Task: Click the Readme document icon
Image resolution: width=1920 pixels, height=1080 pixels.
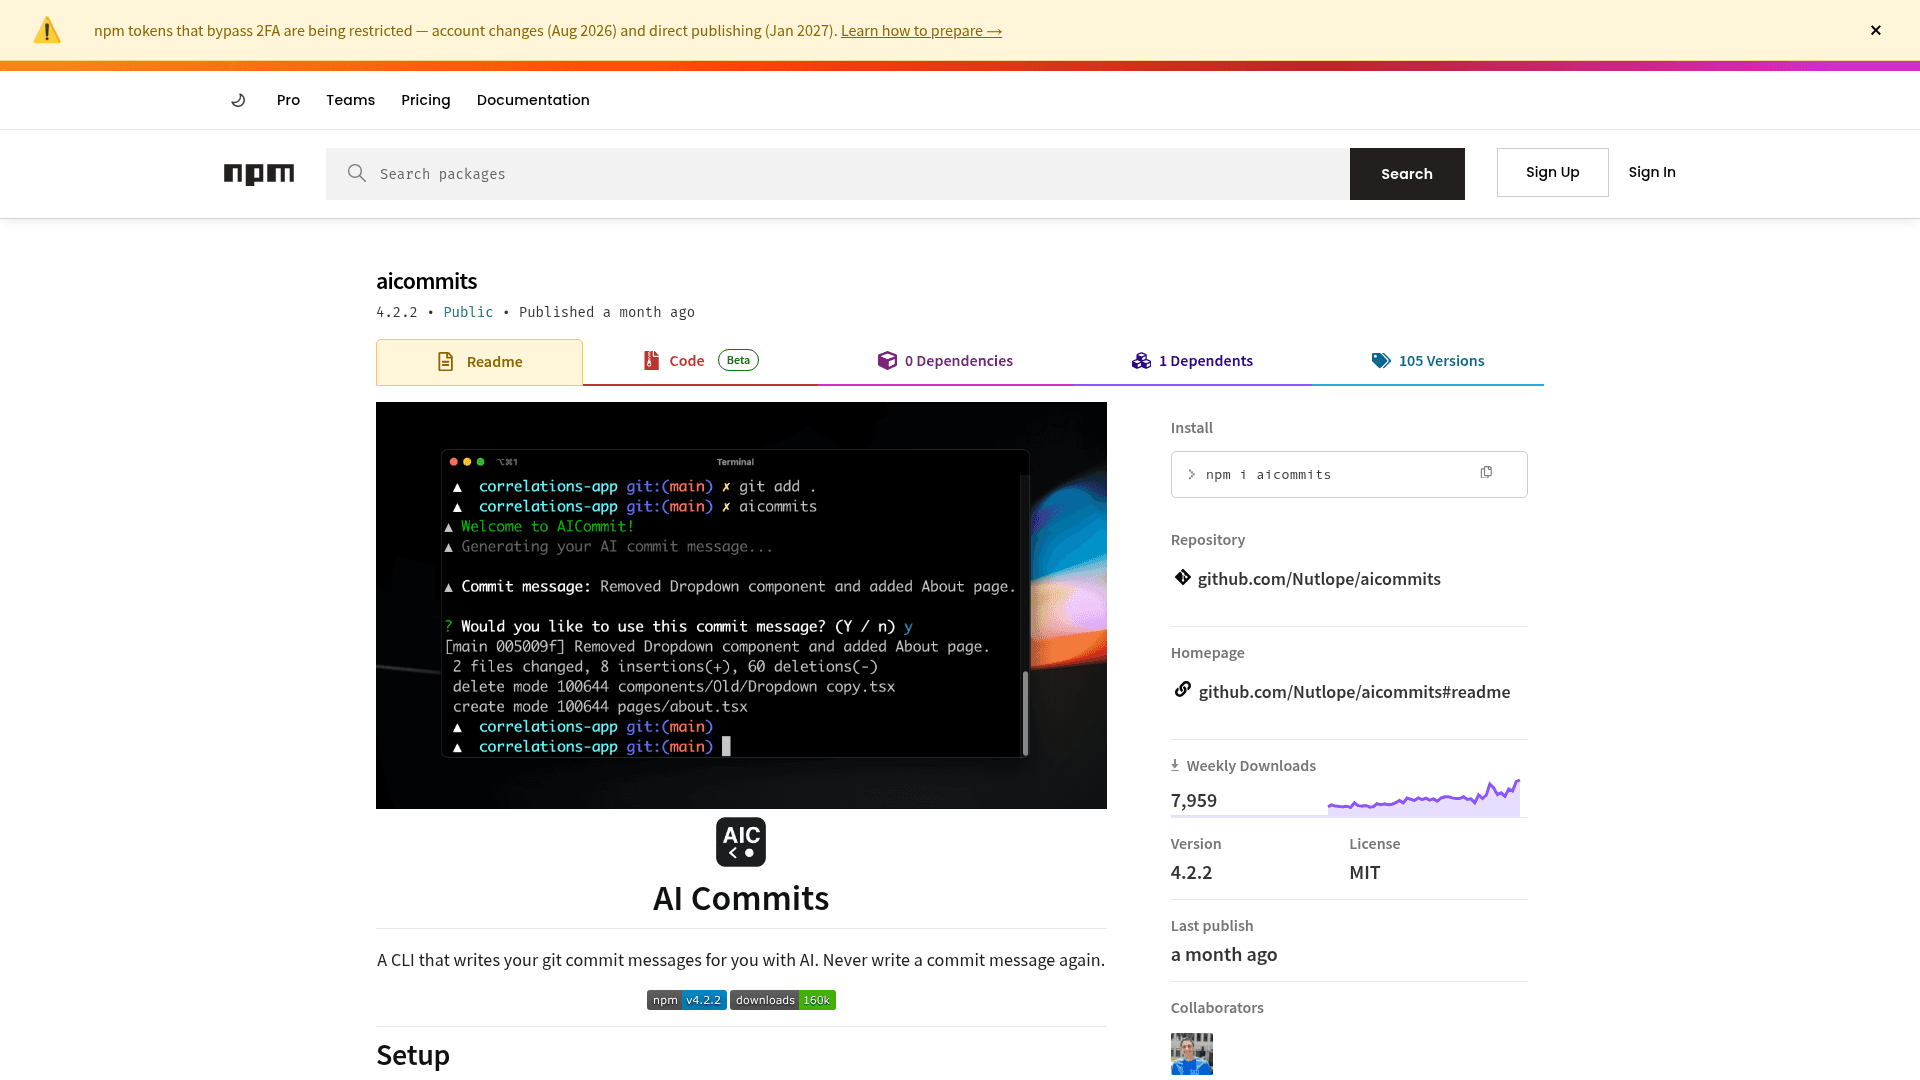Action: [x=446, y=362]
